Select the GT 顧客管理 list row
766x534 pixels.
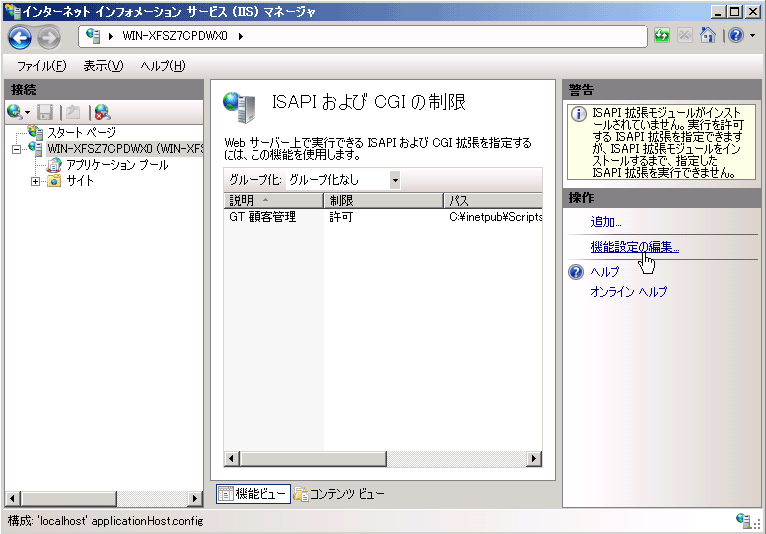point(263,217)
